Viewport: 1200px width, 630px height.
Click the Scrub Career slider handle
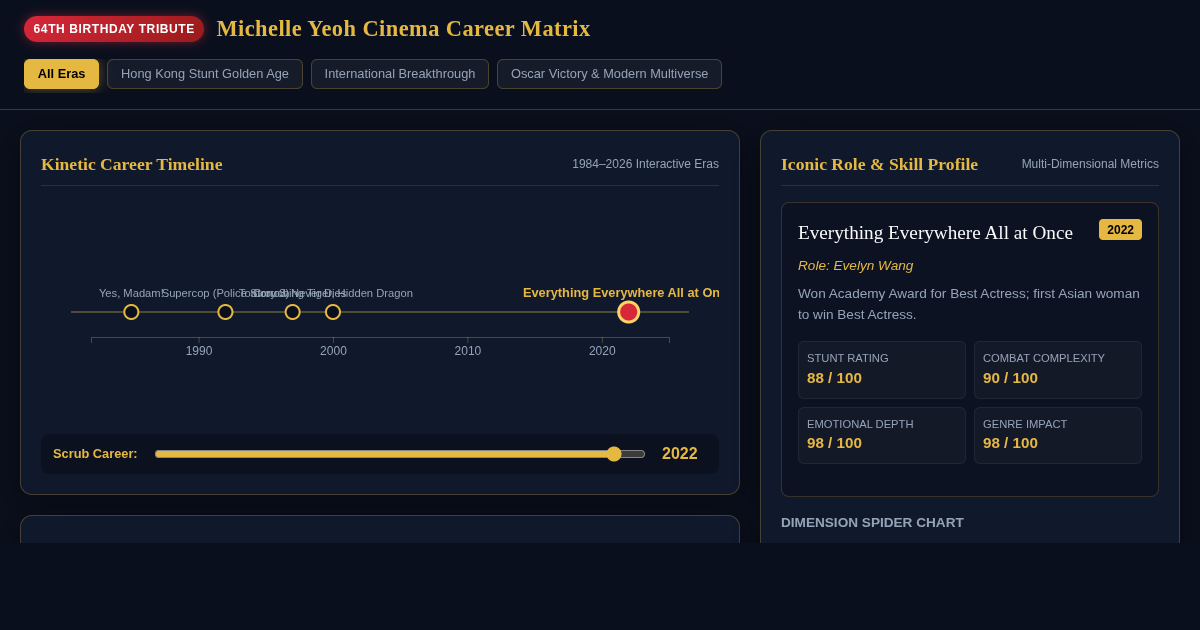[614, 454]
